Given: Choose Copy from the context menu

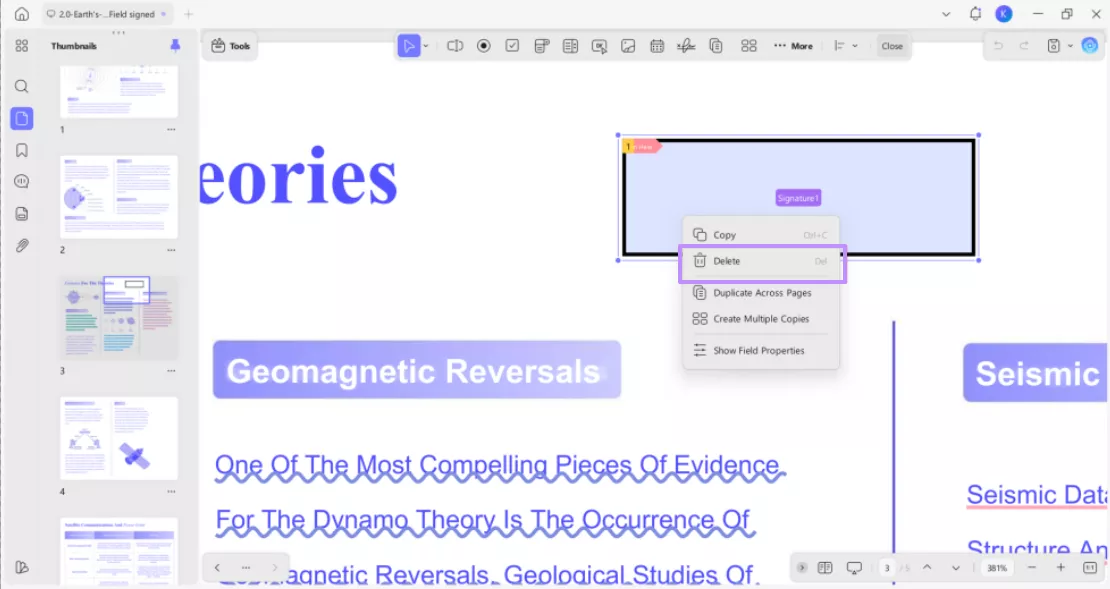Looking at the screenshot, I should click(x=761, y=235).
